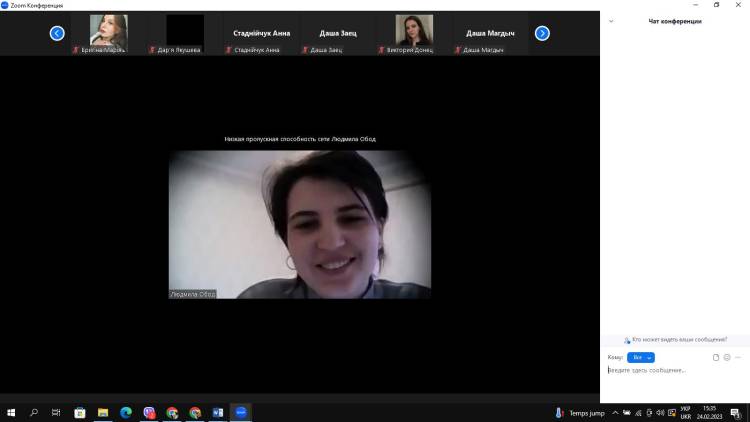Click the Zoom icon in taskbar

[x=241, y=412]
